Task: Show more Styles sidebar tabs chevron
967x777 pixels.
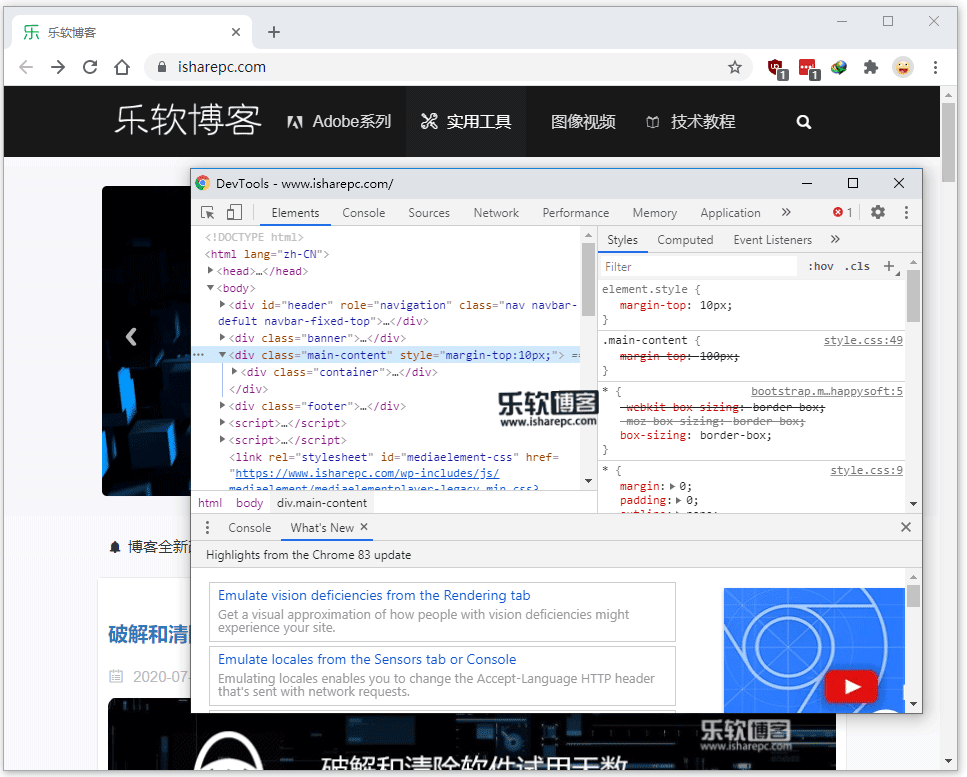Action: tap(835, 239)
